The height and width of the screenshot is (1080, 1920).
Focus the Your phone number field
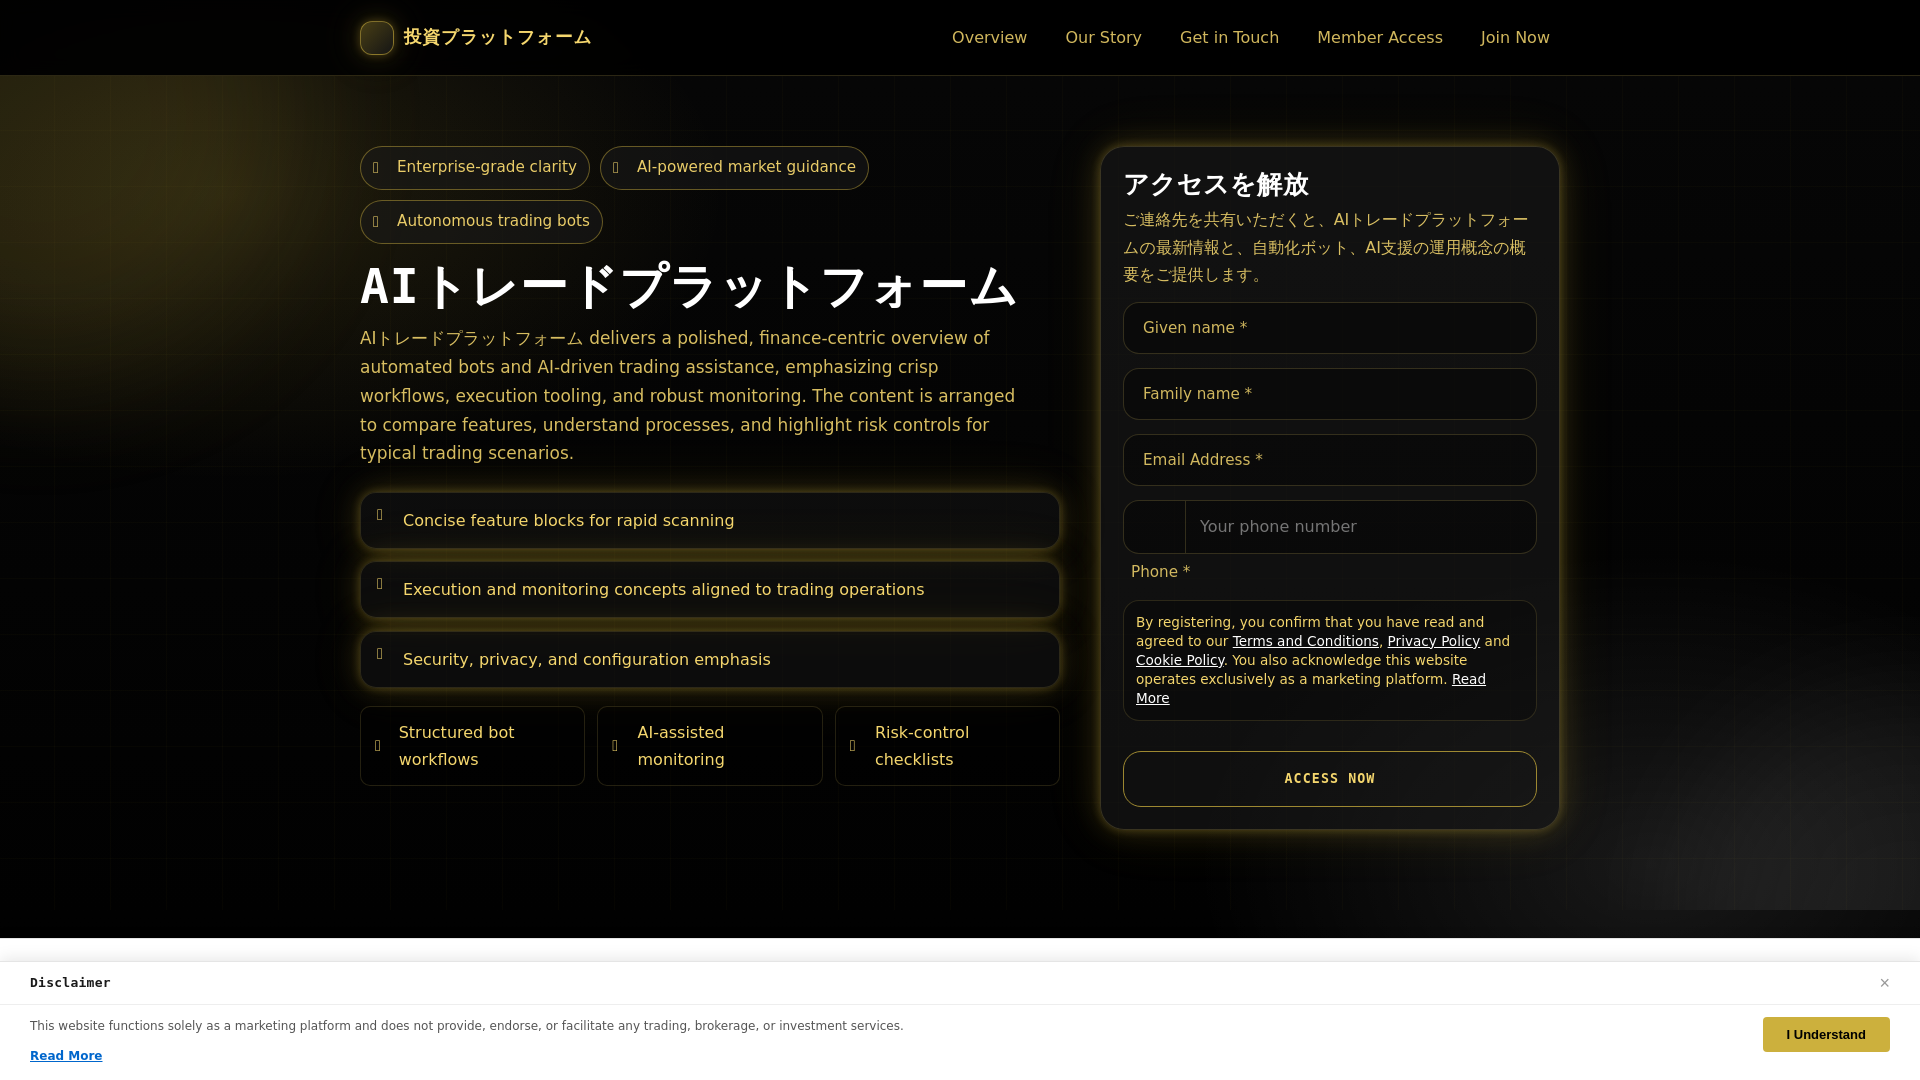(1360, 527)
